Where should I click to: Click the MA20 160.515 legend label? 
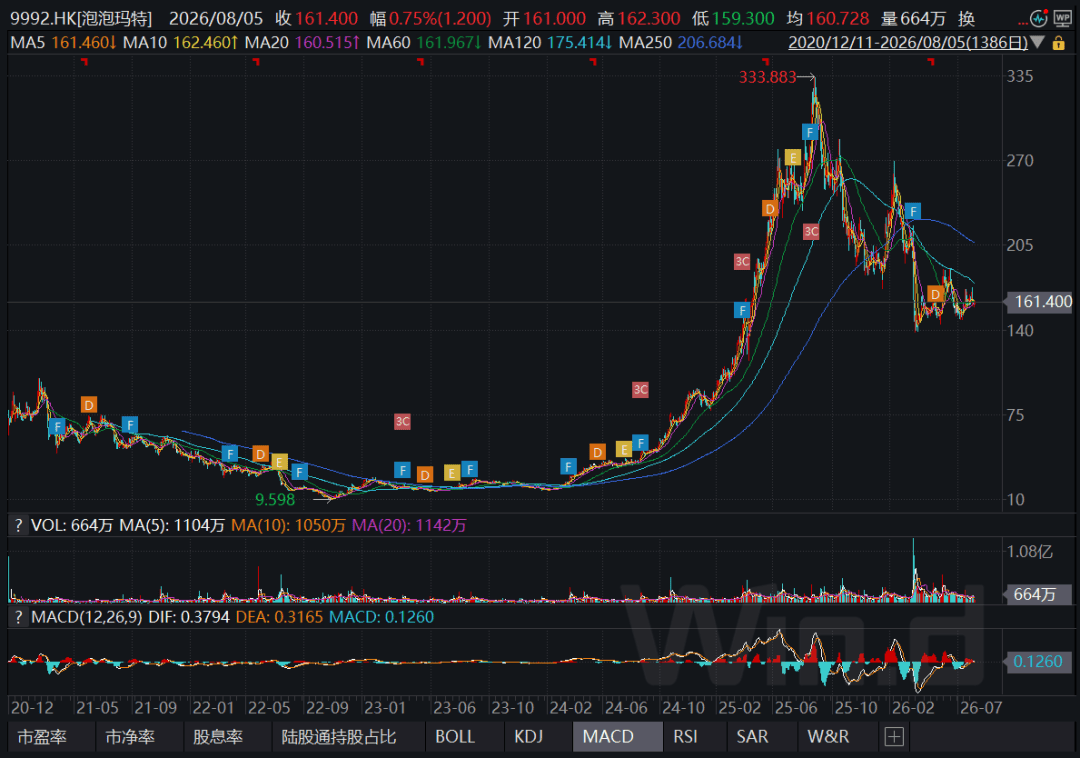pyautogui.click(x=302, y=43)
